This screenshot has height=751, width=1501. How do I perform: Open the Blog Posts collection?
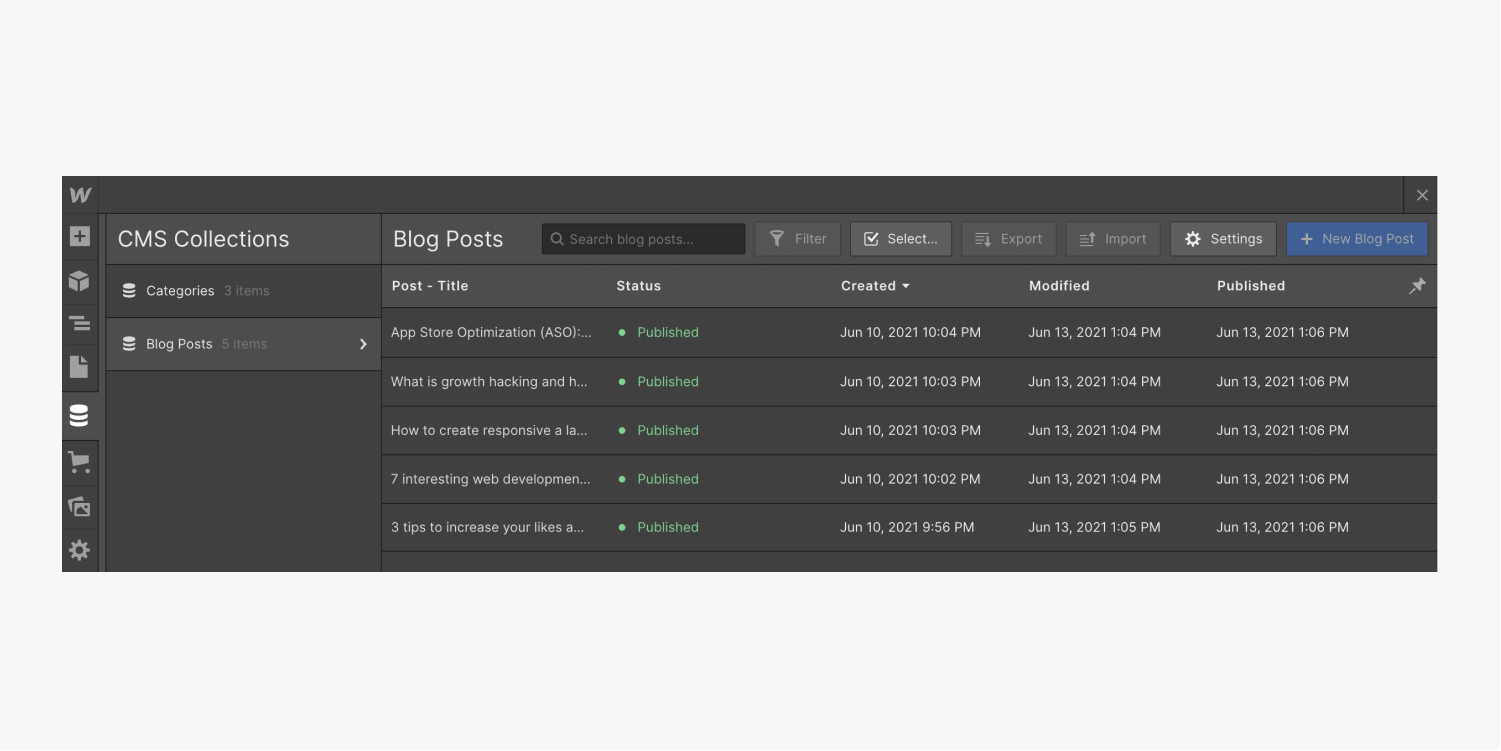243,344
